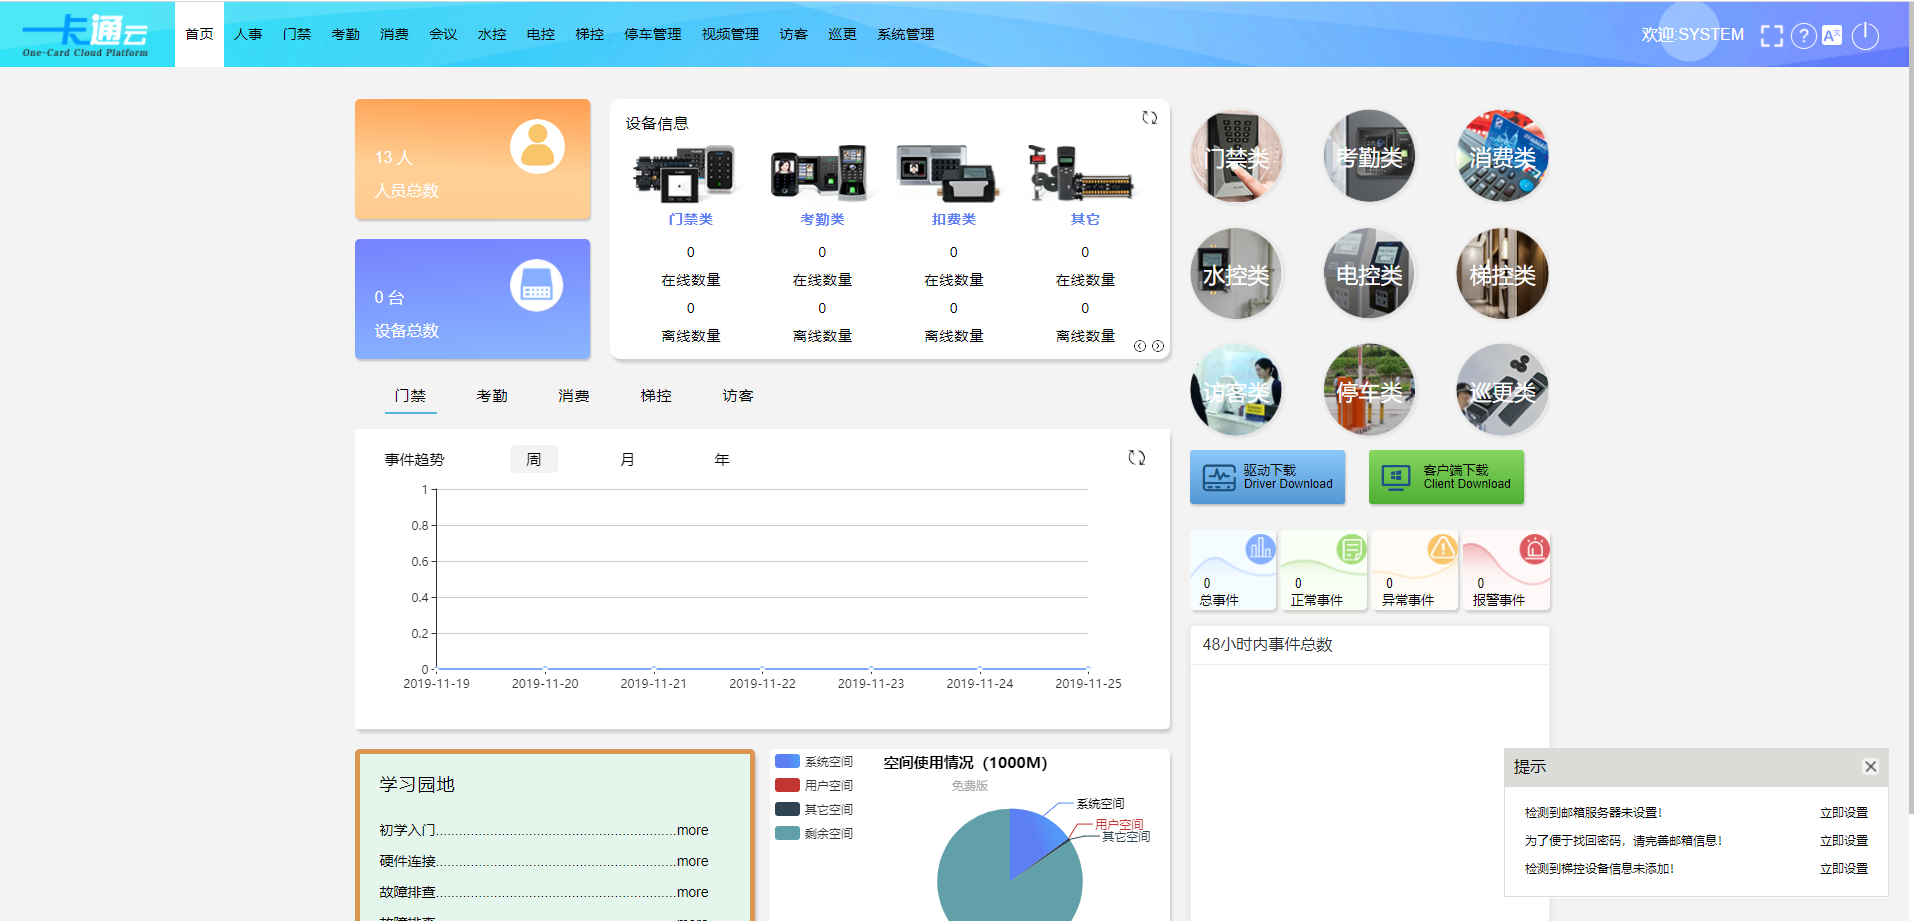
Task: Open the 梯控类 circular module icon
Action: (x=1502, y=274)
